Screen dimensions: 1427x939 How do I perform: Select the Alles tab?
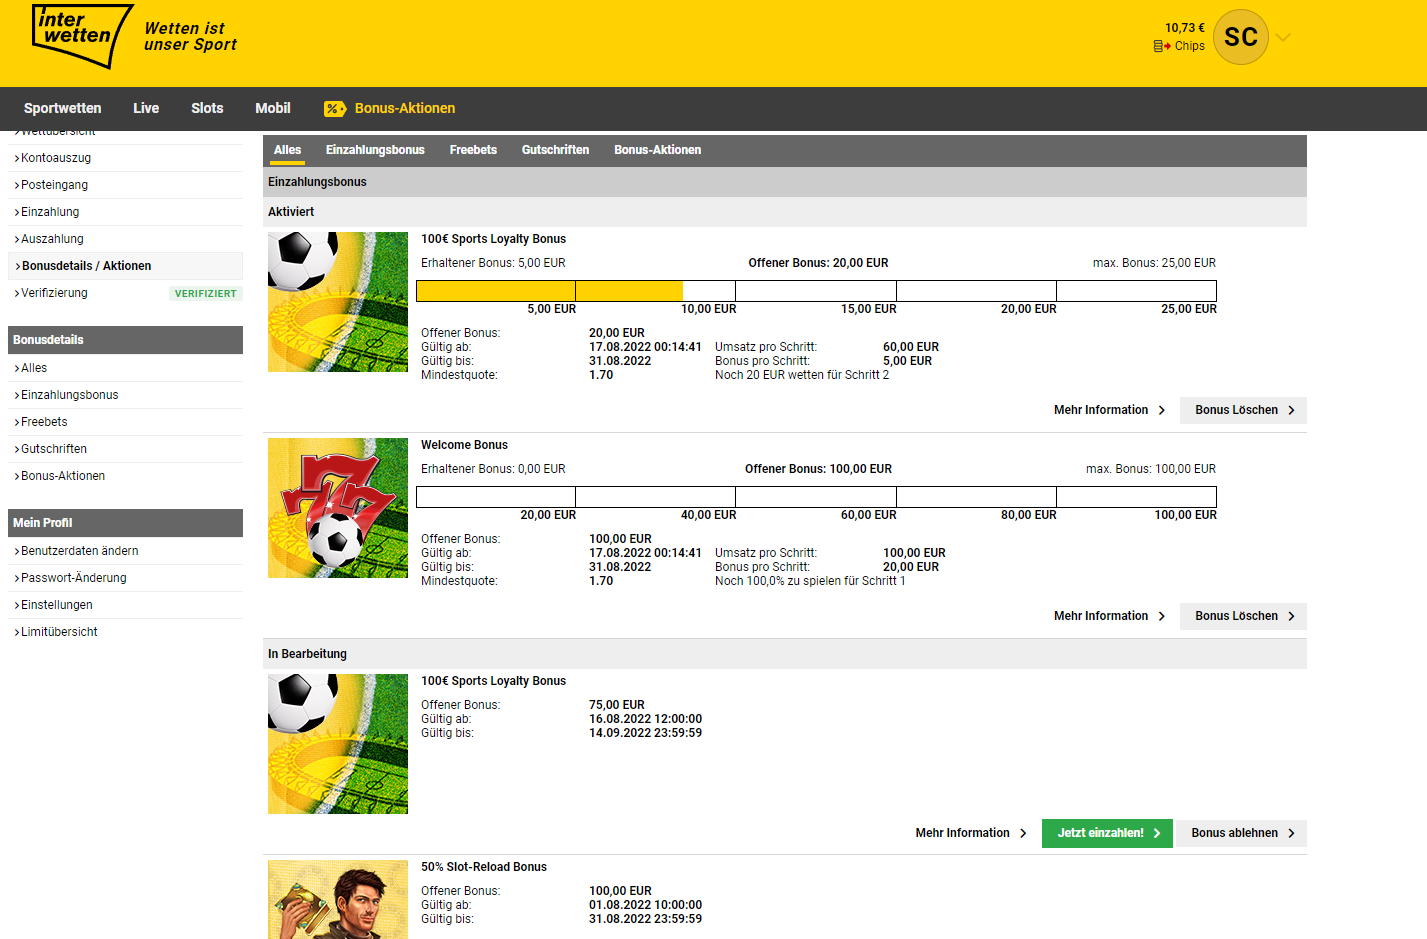288,150
